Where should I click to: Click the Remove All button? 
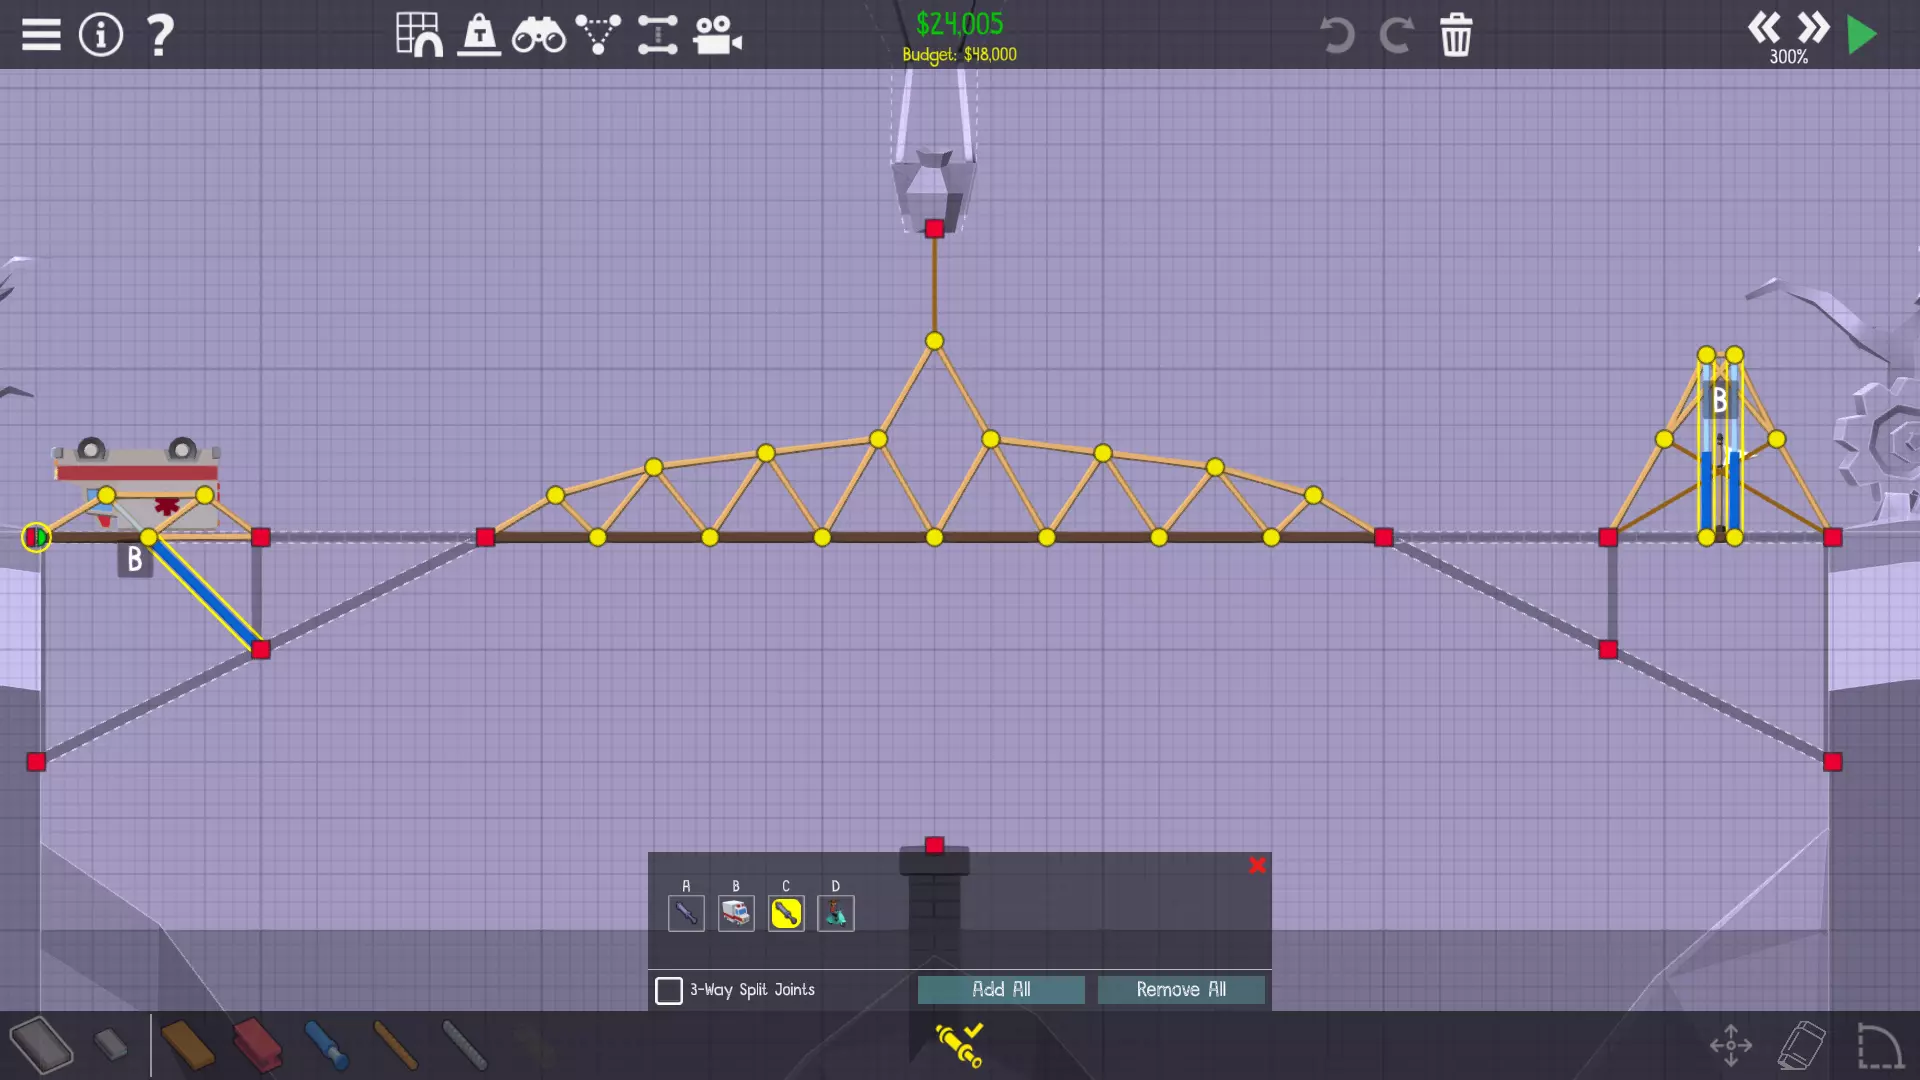click(1181, 989)
